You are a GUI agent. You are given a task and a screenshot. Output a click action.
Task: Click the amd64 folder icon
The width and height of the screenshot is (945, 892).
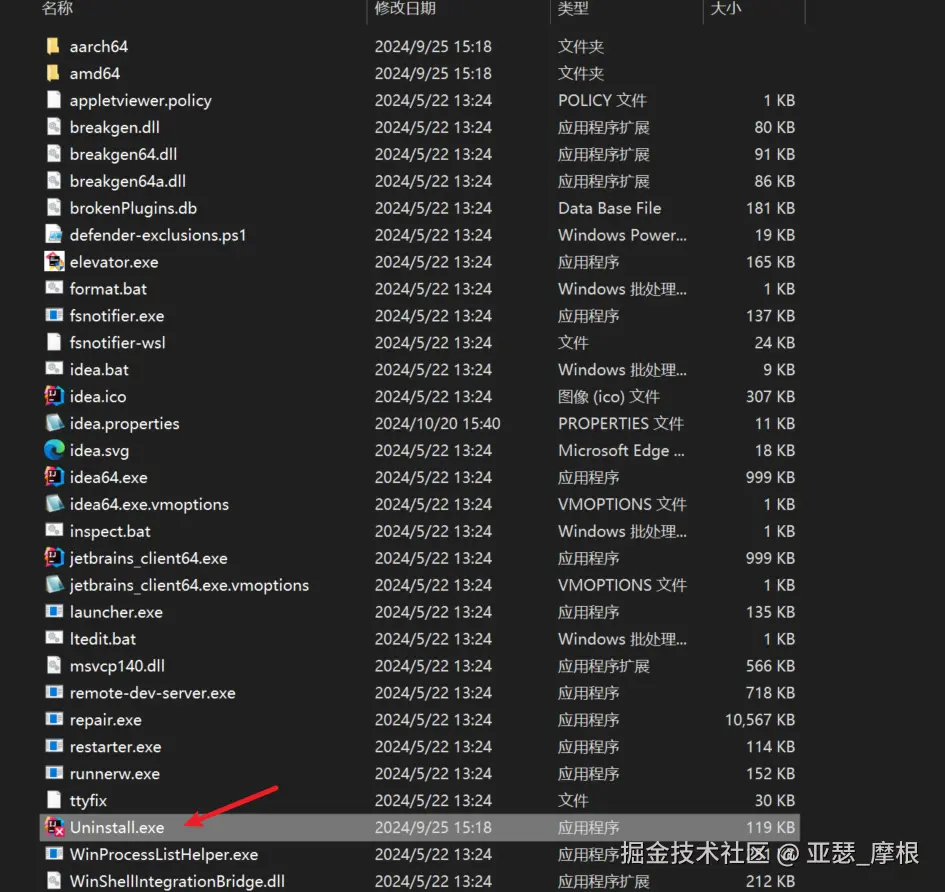53,73
